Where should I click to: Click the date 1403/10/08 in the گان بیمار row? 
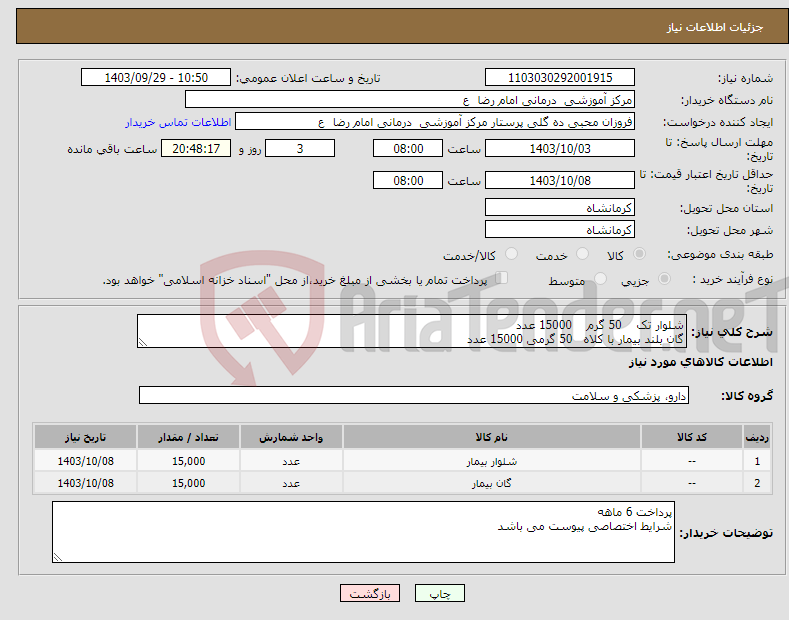point(86,483)
